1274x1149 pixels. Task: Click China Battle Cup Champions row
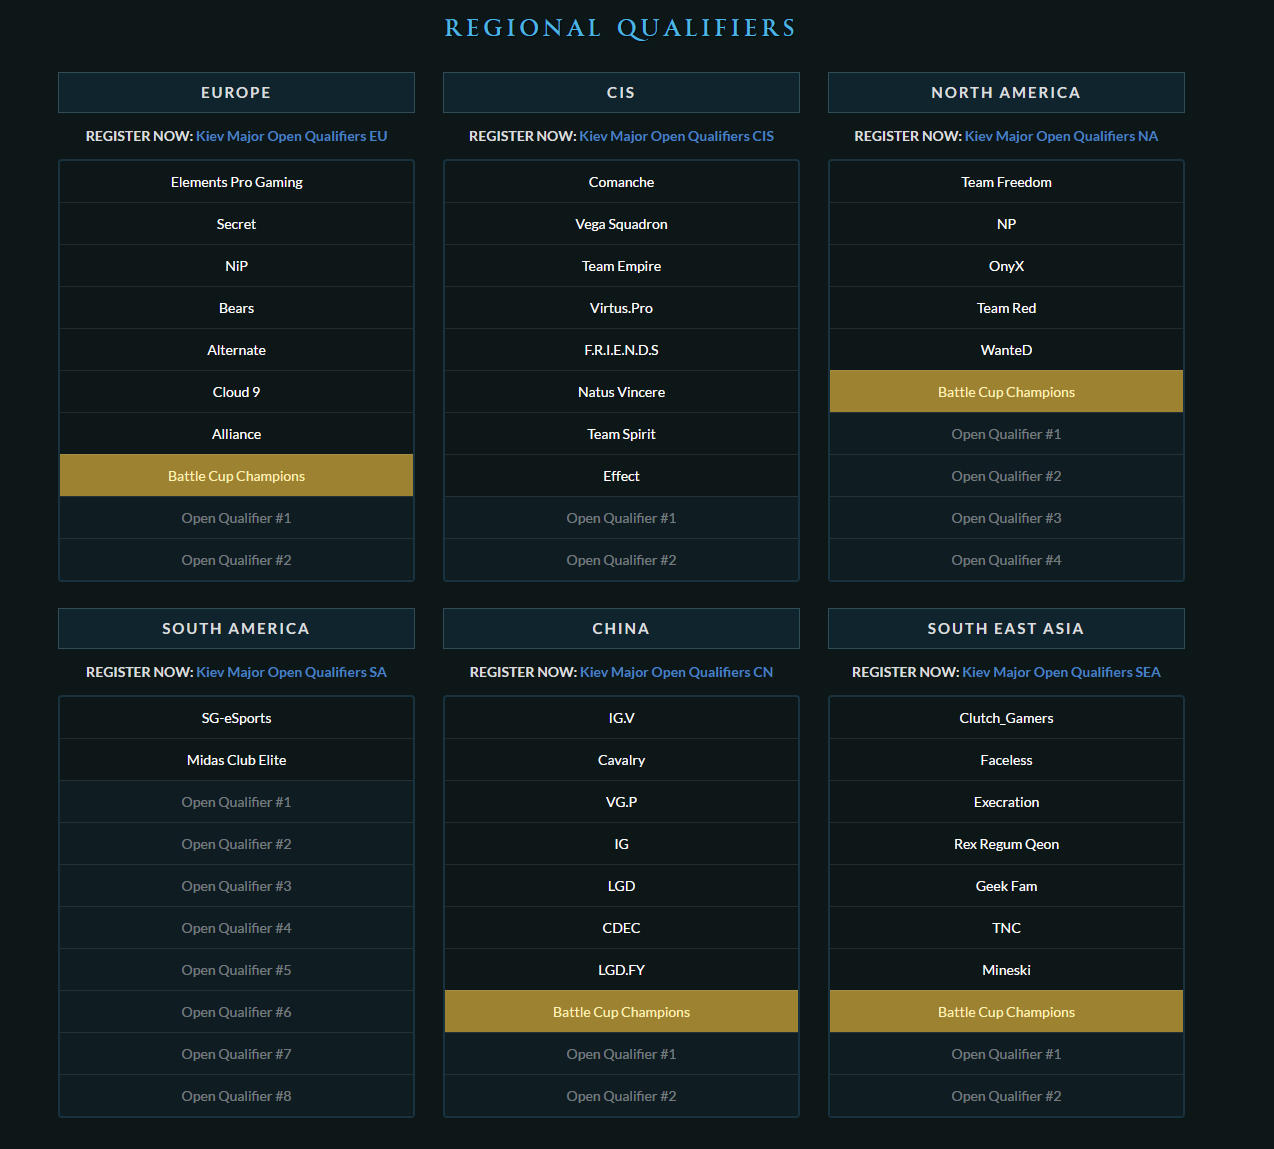coord(621,1012)
